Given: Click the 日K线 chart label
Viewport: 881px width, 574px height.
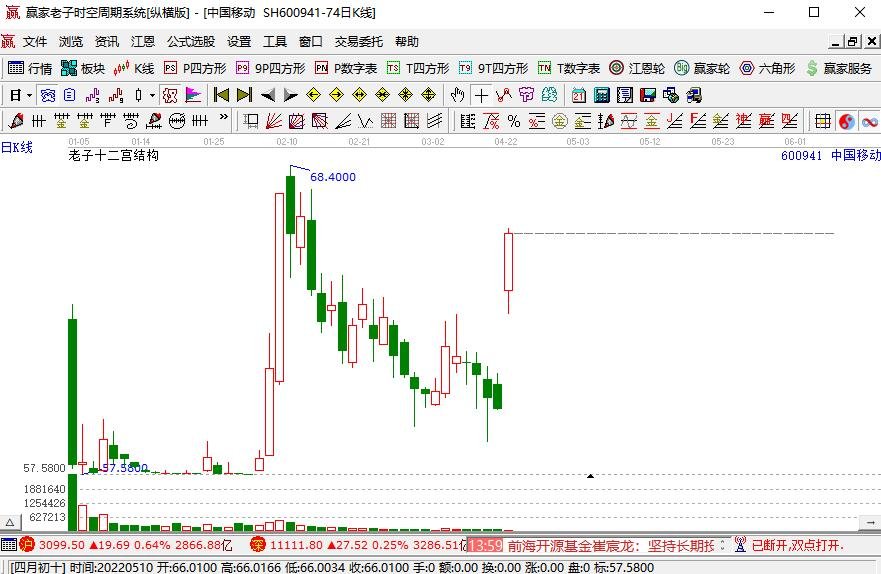Looking at the screenshot, I should coord(17,147).
